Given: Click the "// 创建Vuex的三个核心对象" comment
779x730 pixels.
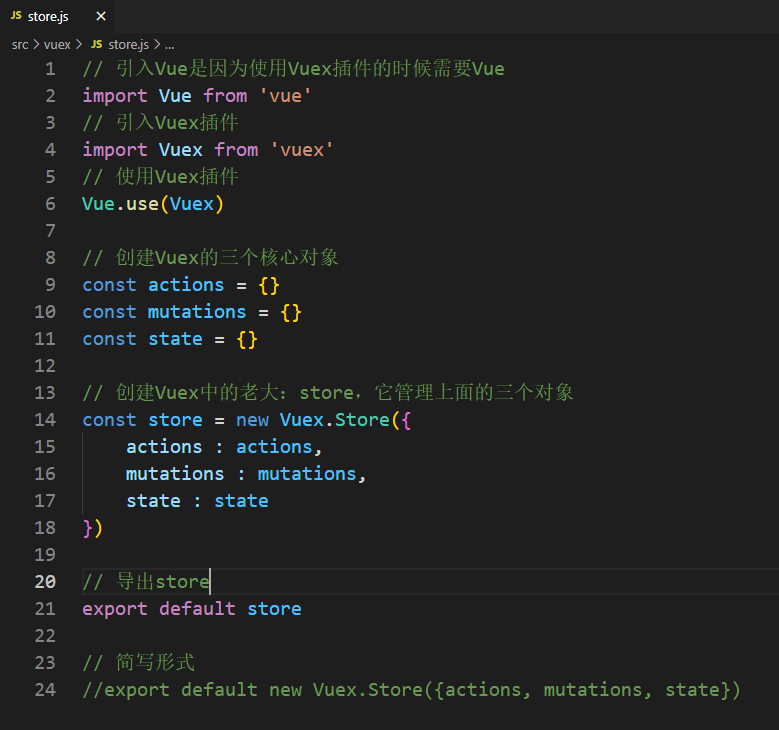Looking at the screenshot, I should 210,257.
